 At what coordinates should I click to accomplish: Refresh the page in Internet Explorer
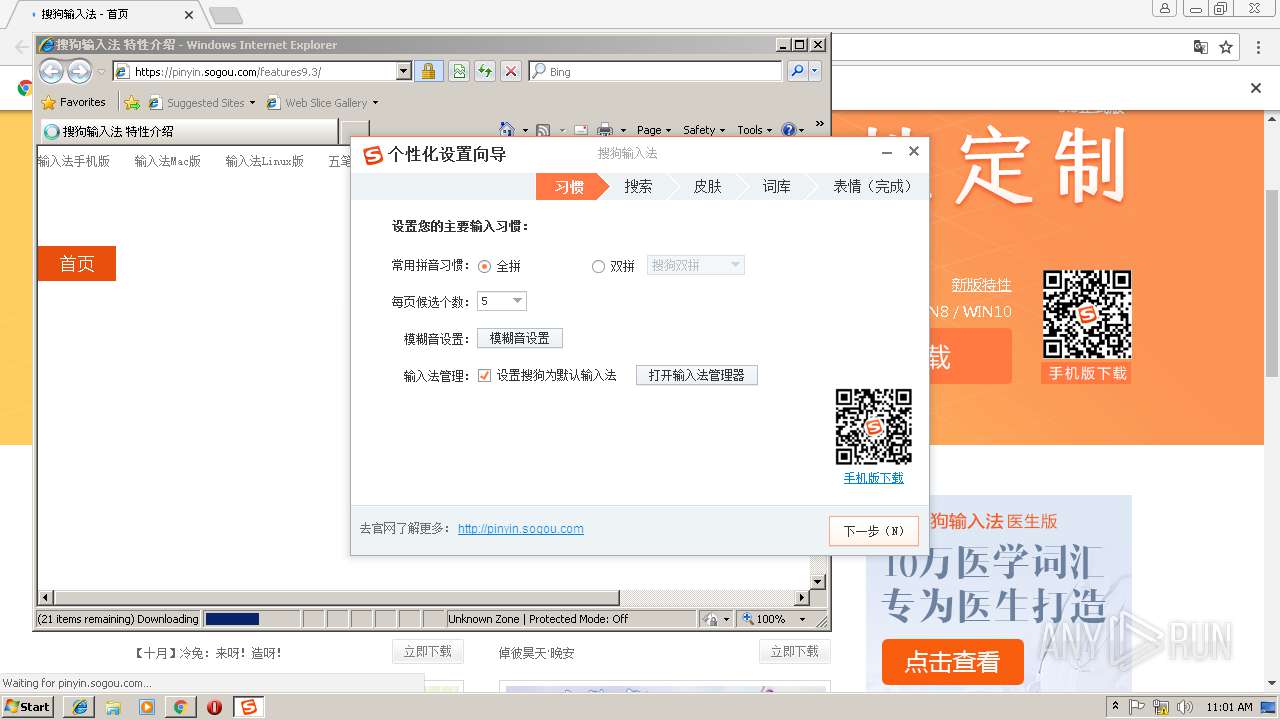(x=484, y=71)
